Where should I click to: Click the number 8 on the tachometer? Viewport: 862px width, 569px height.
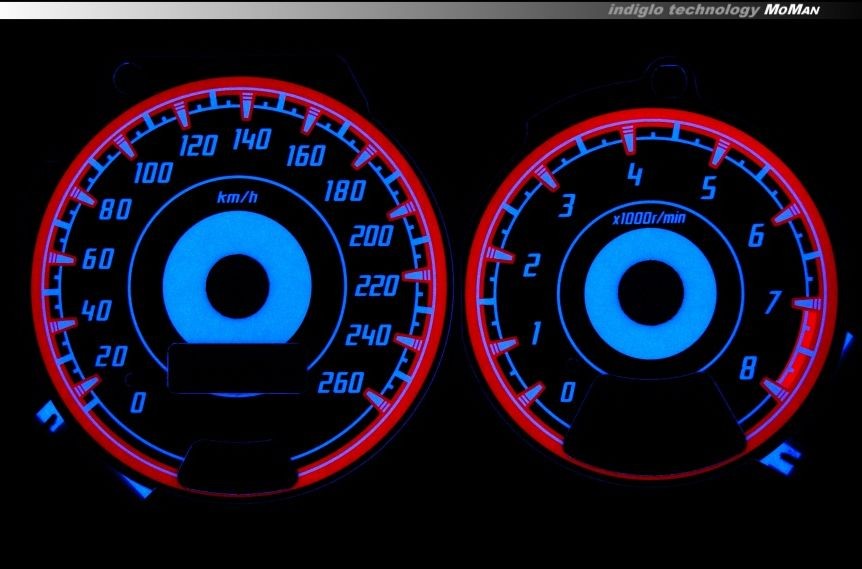[747, 368]
